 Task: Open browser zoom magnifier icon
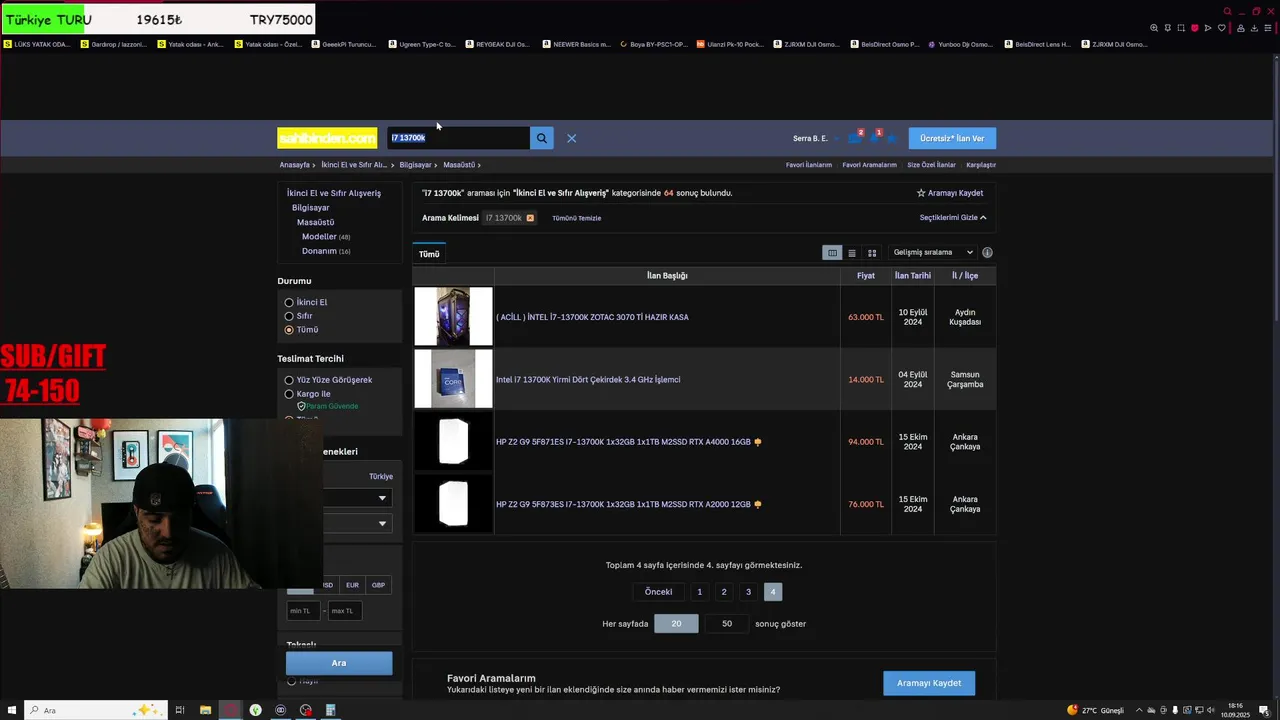click(1154, 28)
